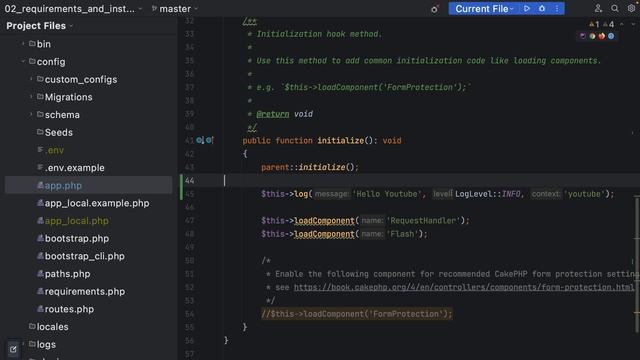
Task: Click the warning count indicator showing 1
Action: (x=594, y=24)
